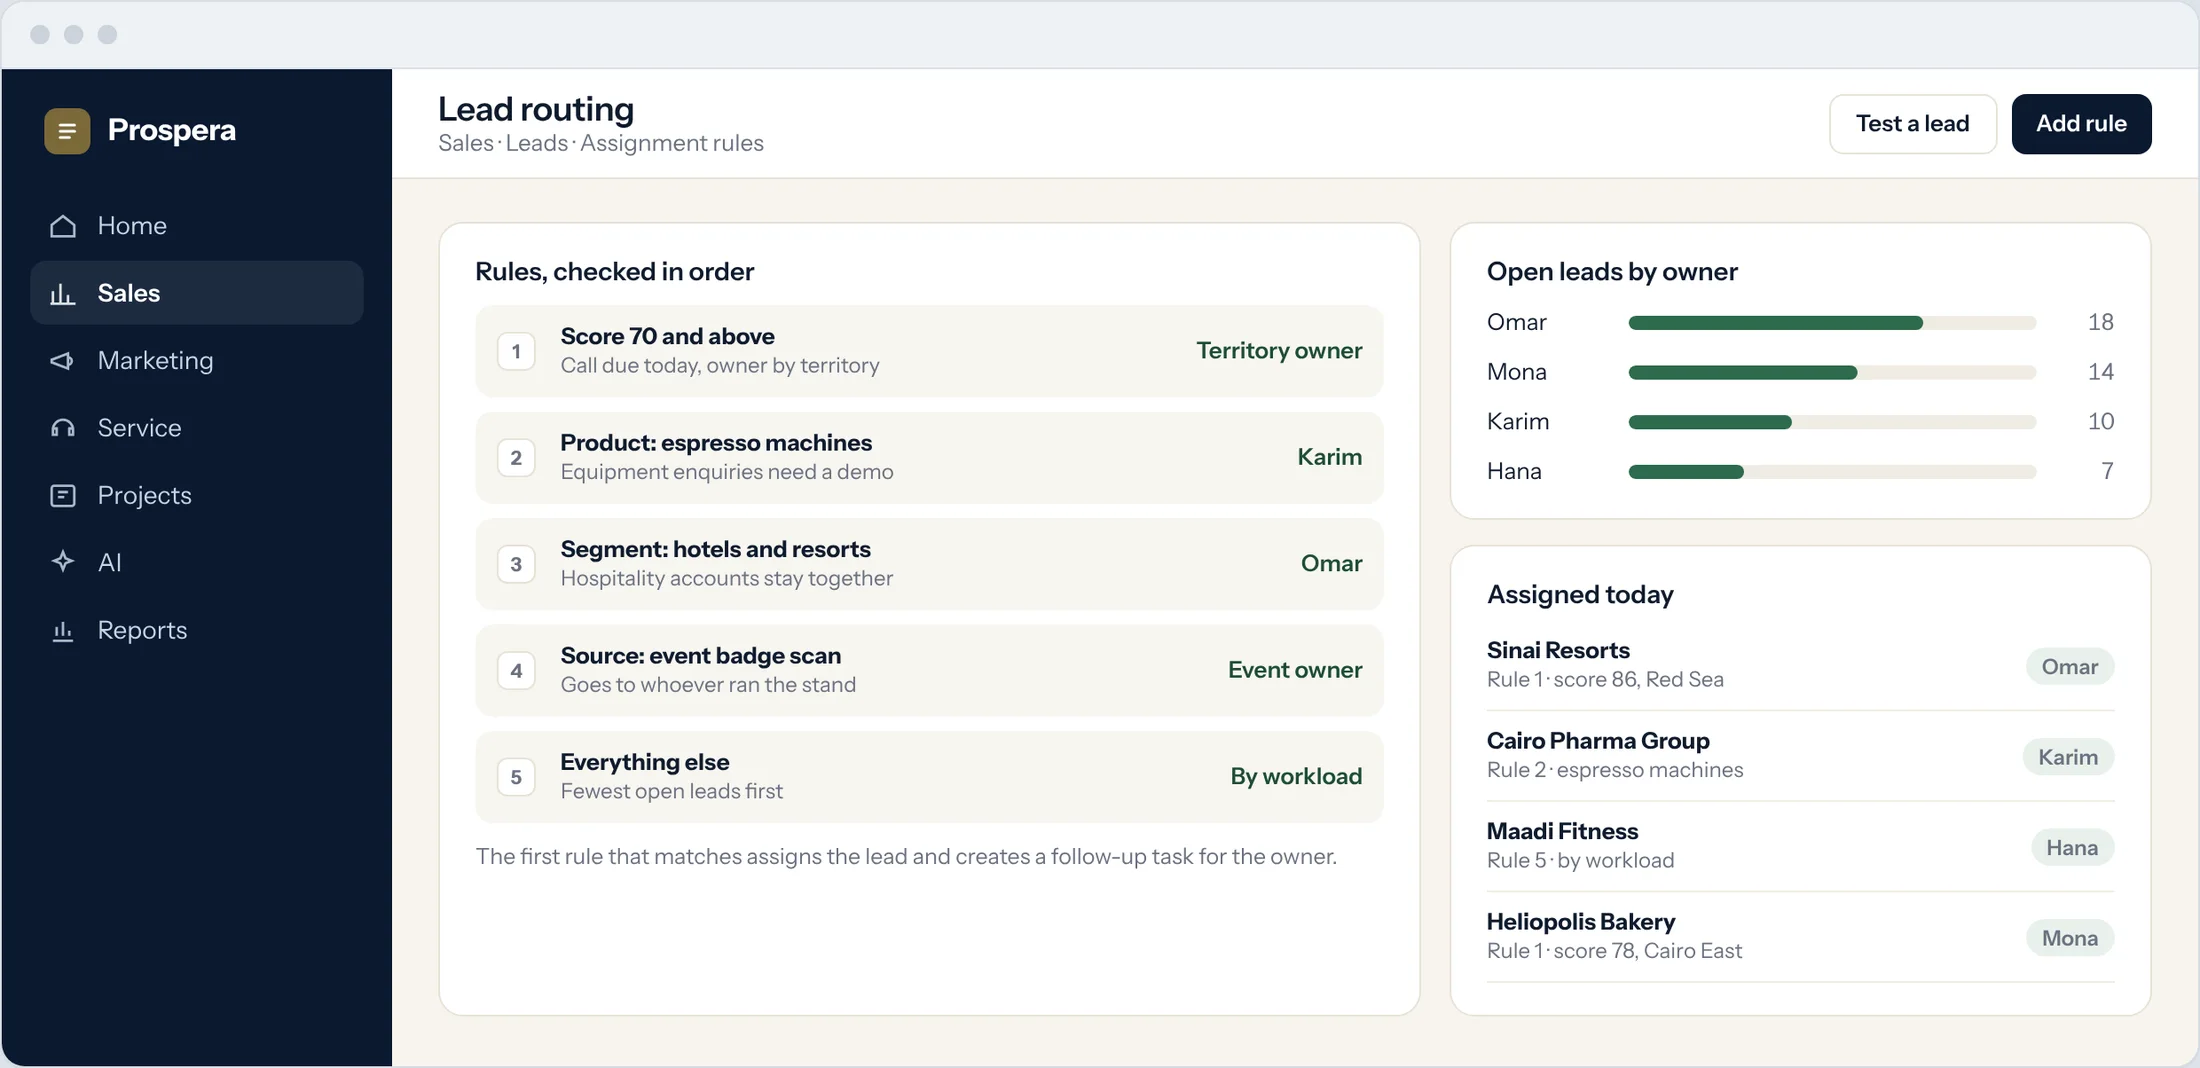Open the 'Source: event badge scan' rule
Image resolution: width=2200 pixels, height=1068 pixels.
point(929,671)
